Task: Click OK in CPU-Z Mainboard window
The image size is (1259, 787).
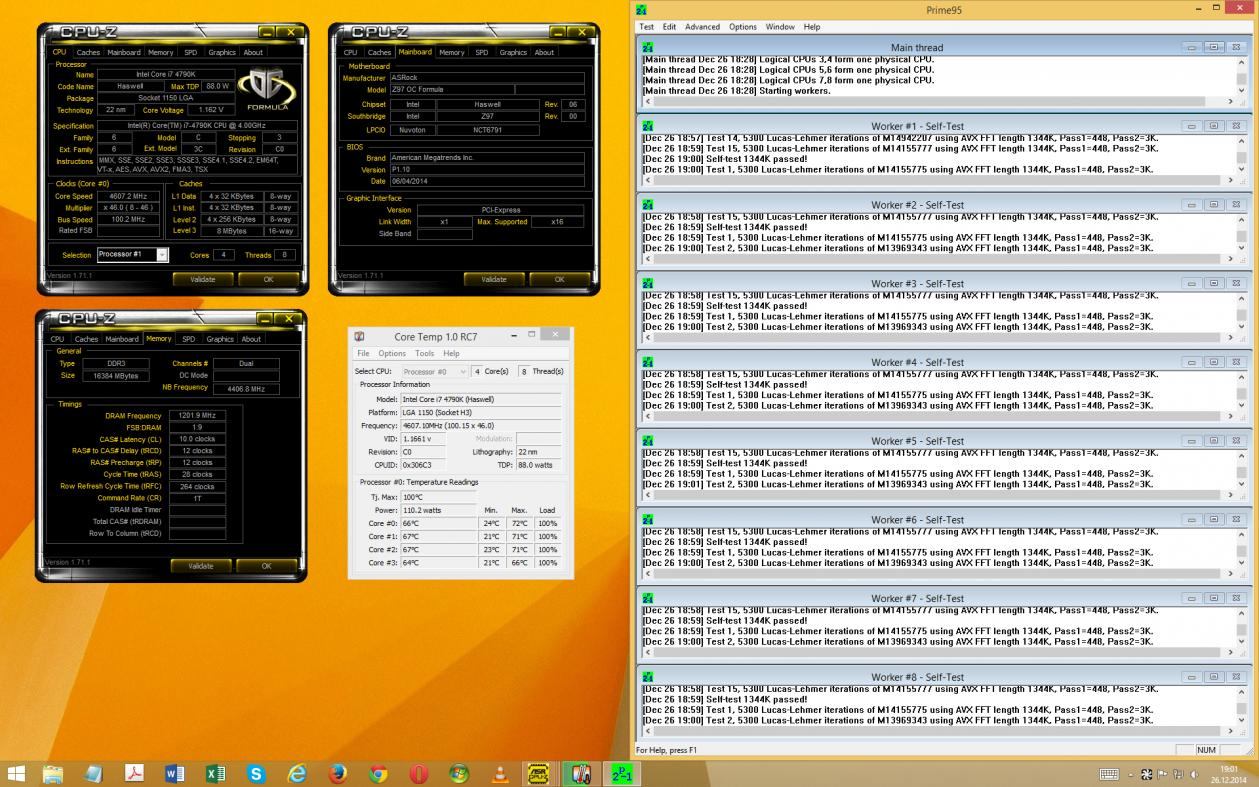Action: (x=559, y=279)
